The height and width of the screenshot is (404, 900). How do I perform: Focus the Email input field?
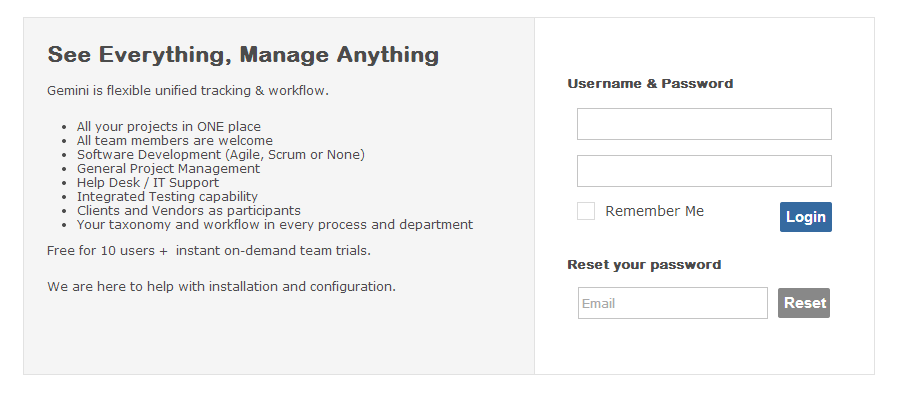[672, 303]
